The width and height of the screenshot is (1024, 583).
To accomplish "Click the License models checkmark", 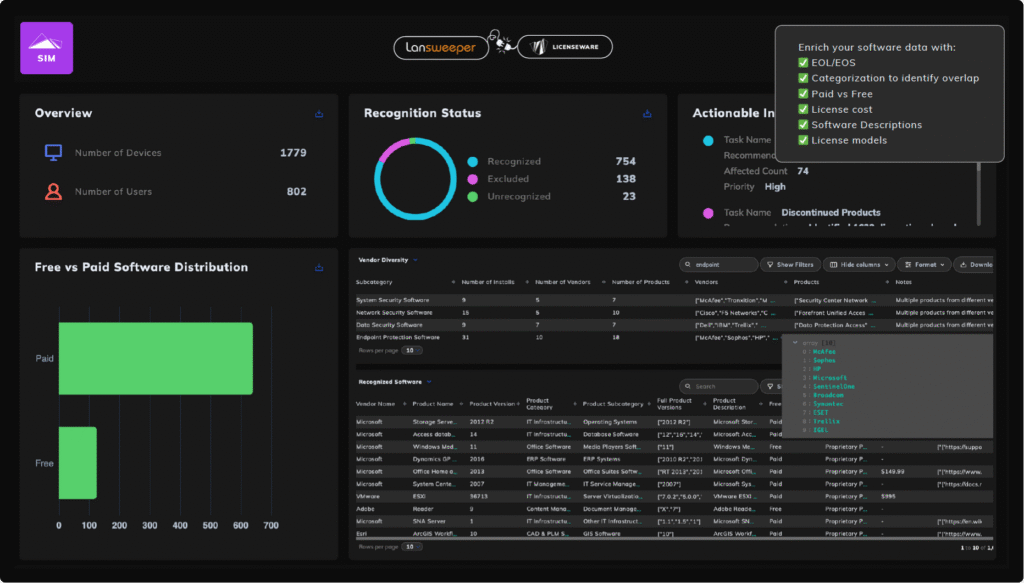I will [803, 140].
